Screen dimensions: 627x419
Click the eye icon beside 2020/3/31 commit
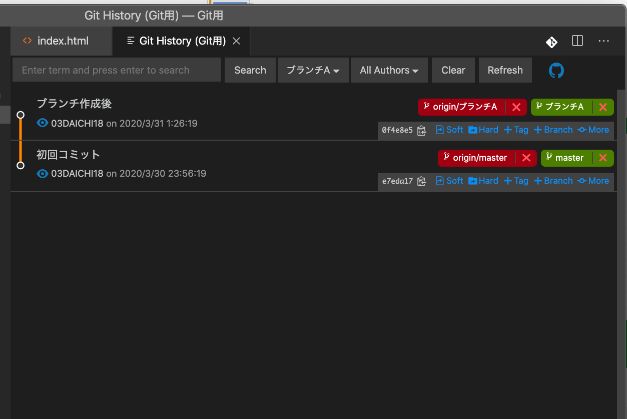click(x=42, y=123)
